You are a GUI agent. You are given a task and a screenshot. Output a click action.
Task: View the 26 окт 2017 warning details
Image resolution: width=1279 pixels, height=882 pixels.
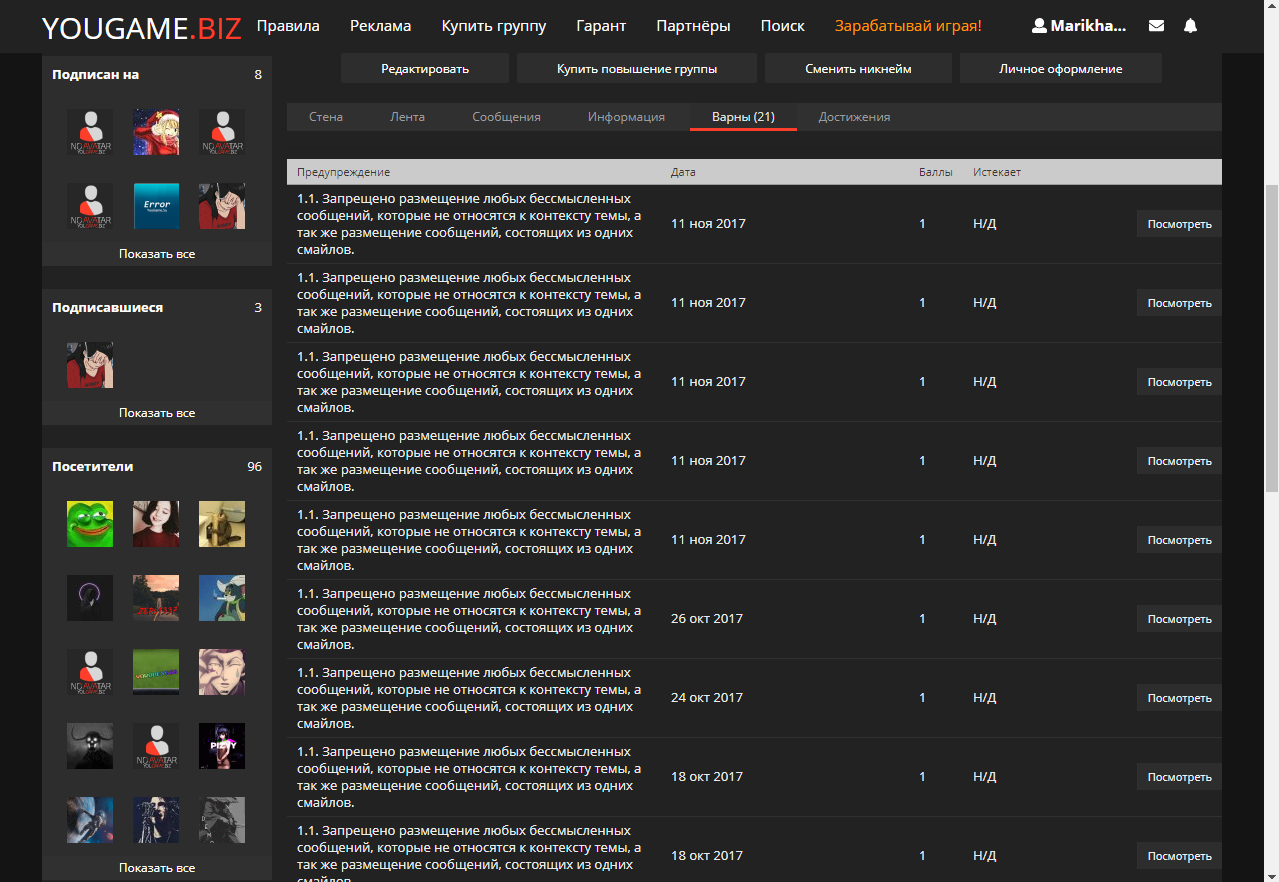point(1179,619)
